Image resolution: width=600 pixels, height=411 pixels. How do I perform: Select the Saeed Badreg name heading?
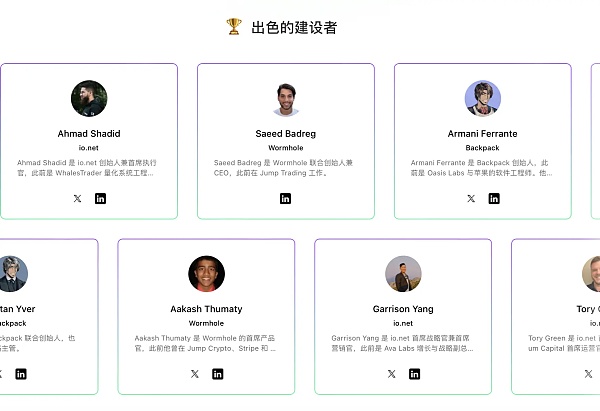(286, 133)
